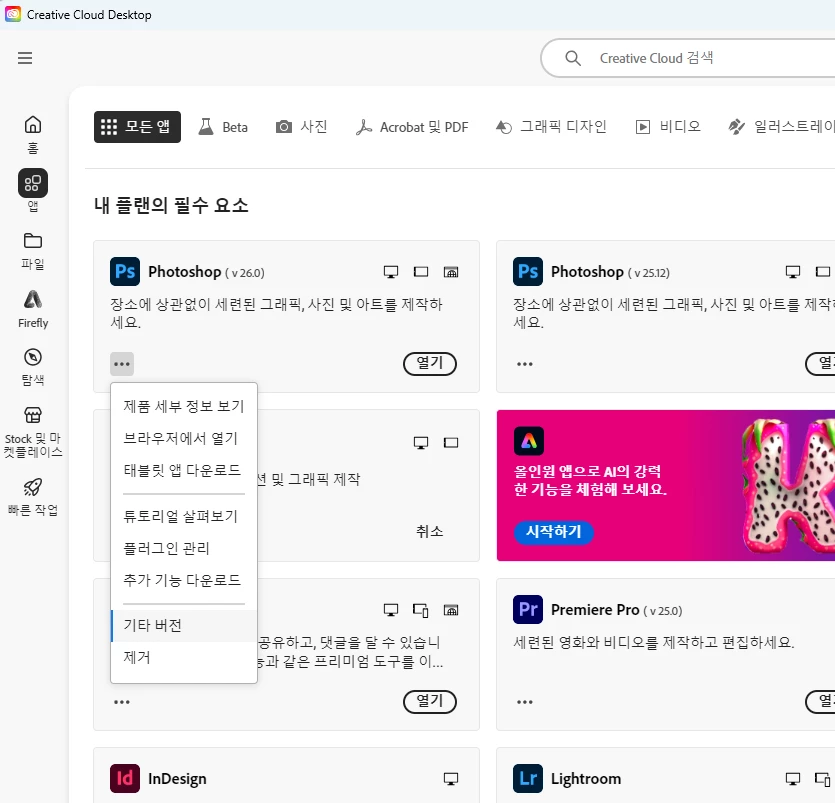This screenshot has width=835, height=803.
Task: Open Stock 및 마켓플레이스 sidebar item
Action: (x=33, y=432)
